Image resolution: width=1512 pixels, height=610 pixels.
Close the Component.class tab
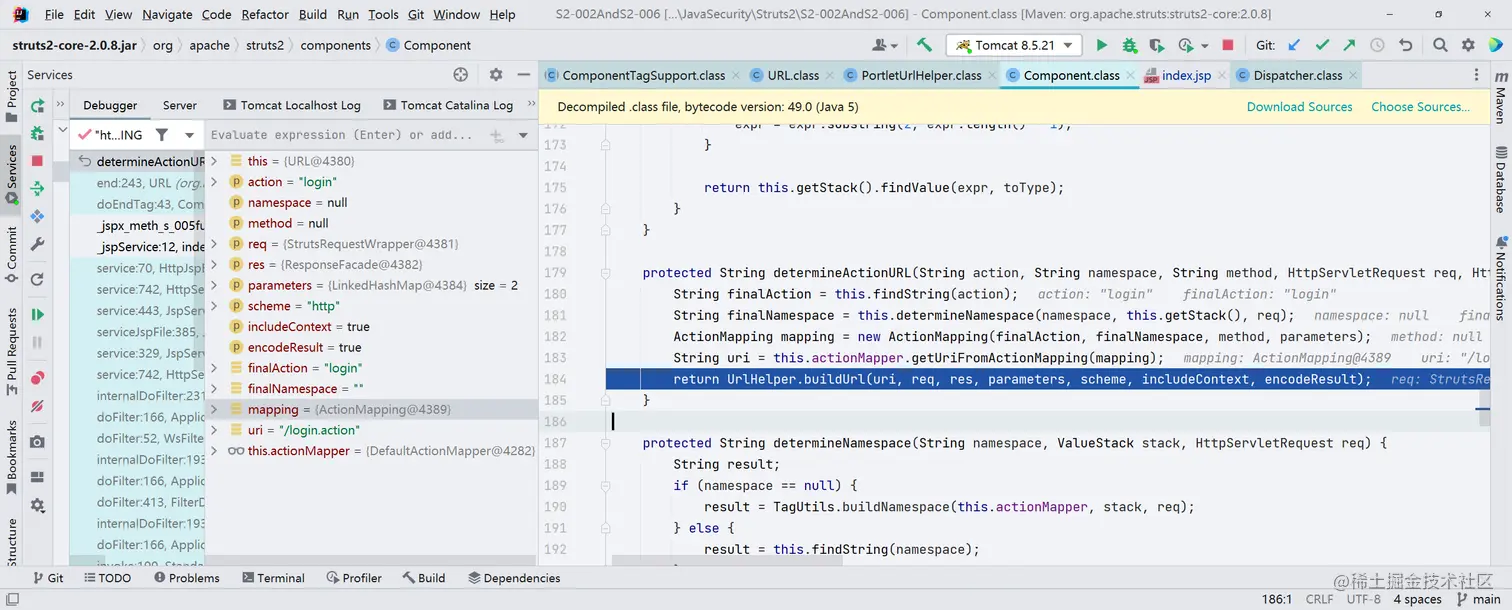(1131, 75)
